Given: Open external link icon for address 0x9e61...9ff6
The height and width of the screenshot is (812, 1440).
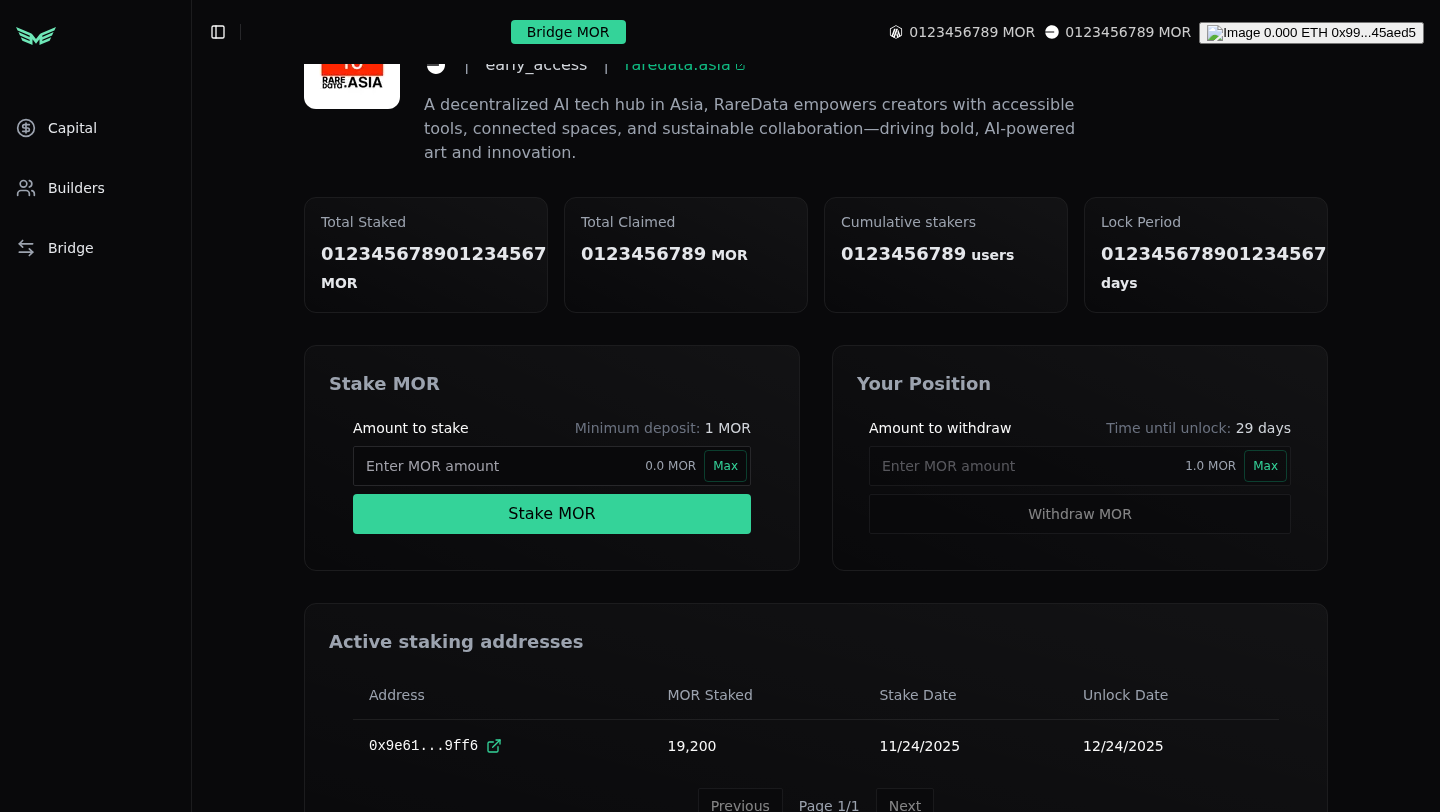Looking at the screenshot, I should [494, 746].
